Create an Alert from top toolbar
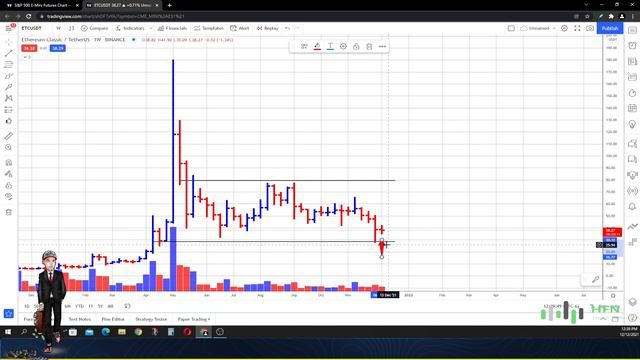Viewport: 640px width, 360px height. point(240,28)
